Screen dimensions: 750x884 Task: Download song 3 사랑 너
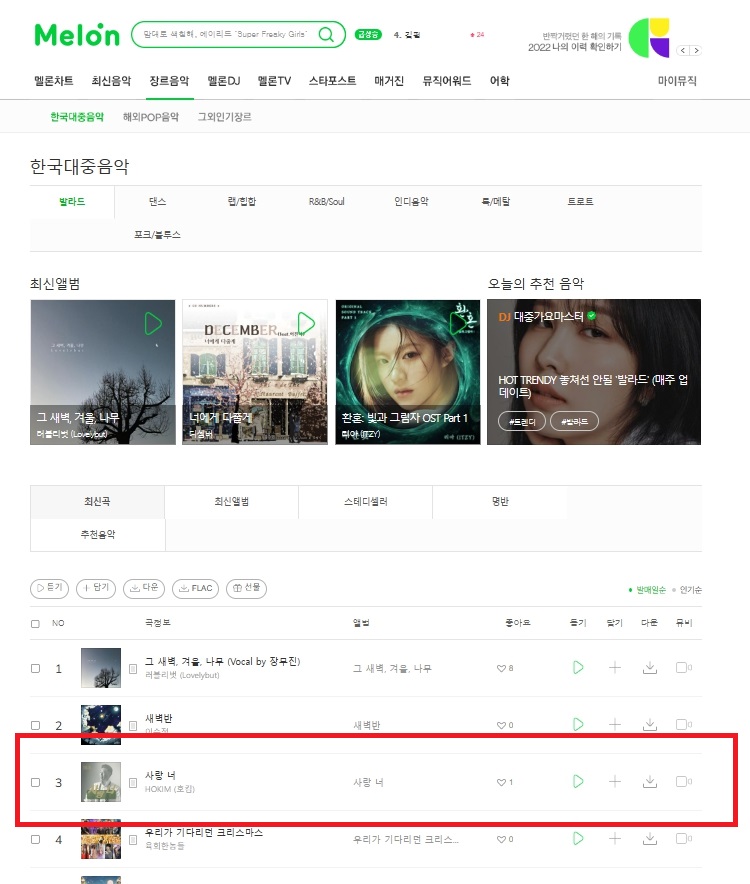650,781
